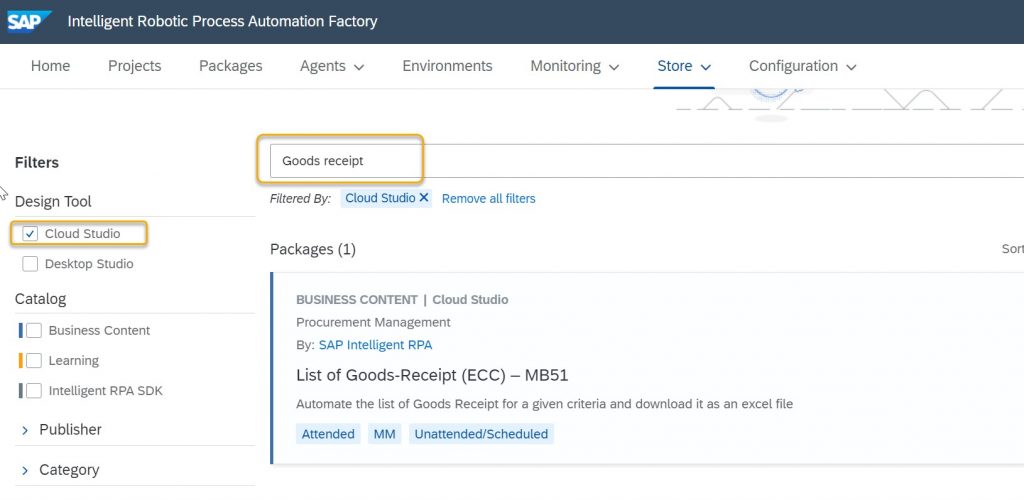1024x500 pixels.
Task: Go to the Home tab
Action: [x=50, y=66]
